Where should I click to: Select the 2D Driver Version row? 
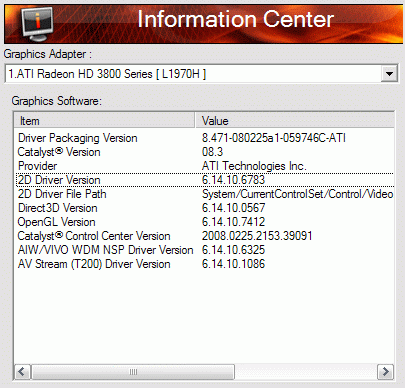point(205,180)
